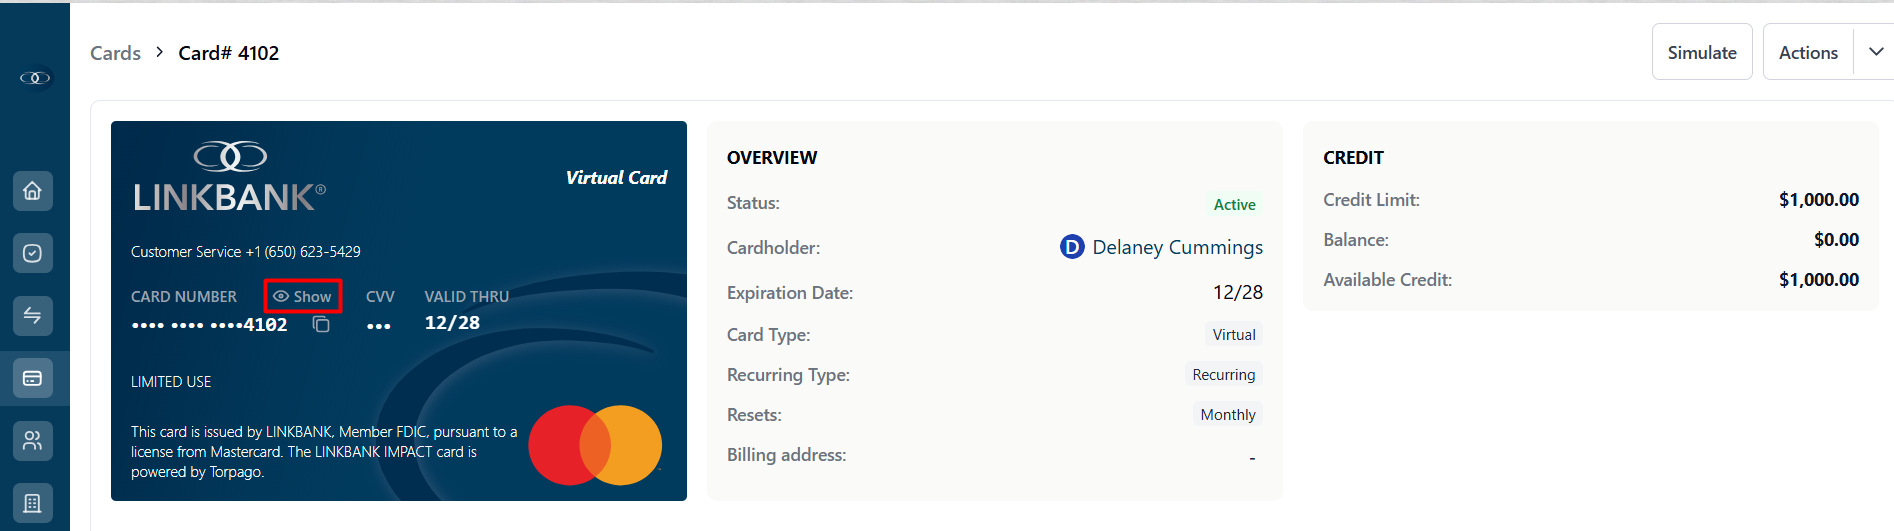Viewport: 1894px width, 531px height.
Task: Click the Virtual card type badge
Action: point(1234,335)
